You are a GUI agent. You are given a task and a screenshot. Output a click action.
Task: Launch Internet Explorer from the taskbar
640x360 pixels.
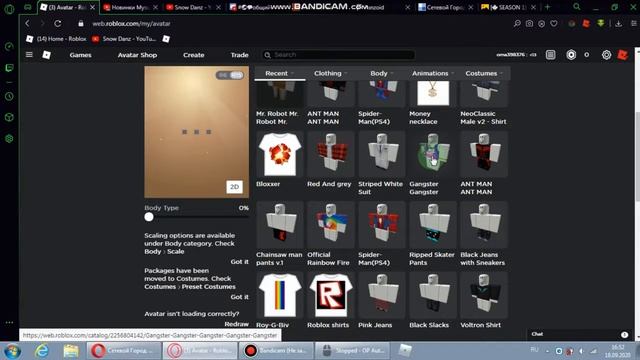[x=42, y=351]
